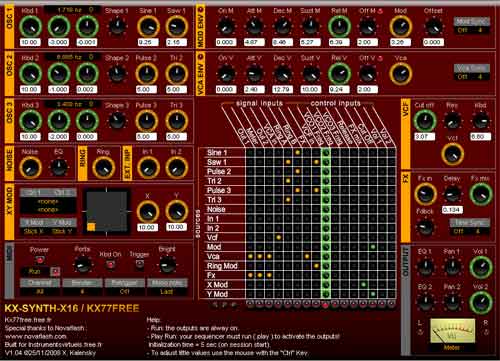Click the orange XY pad joystick handle

point(91,227)
